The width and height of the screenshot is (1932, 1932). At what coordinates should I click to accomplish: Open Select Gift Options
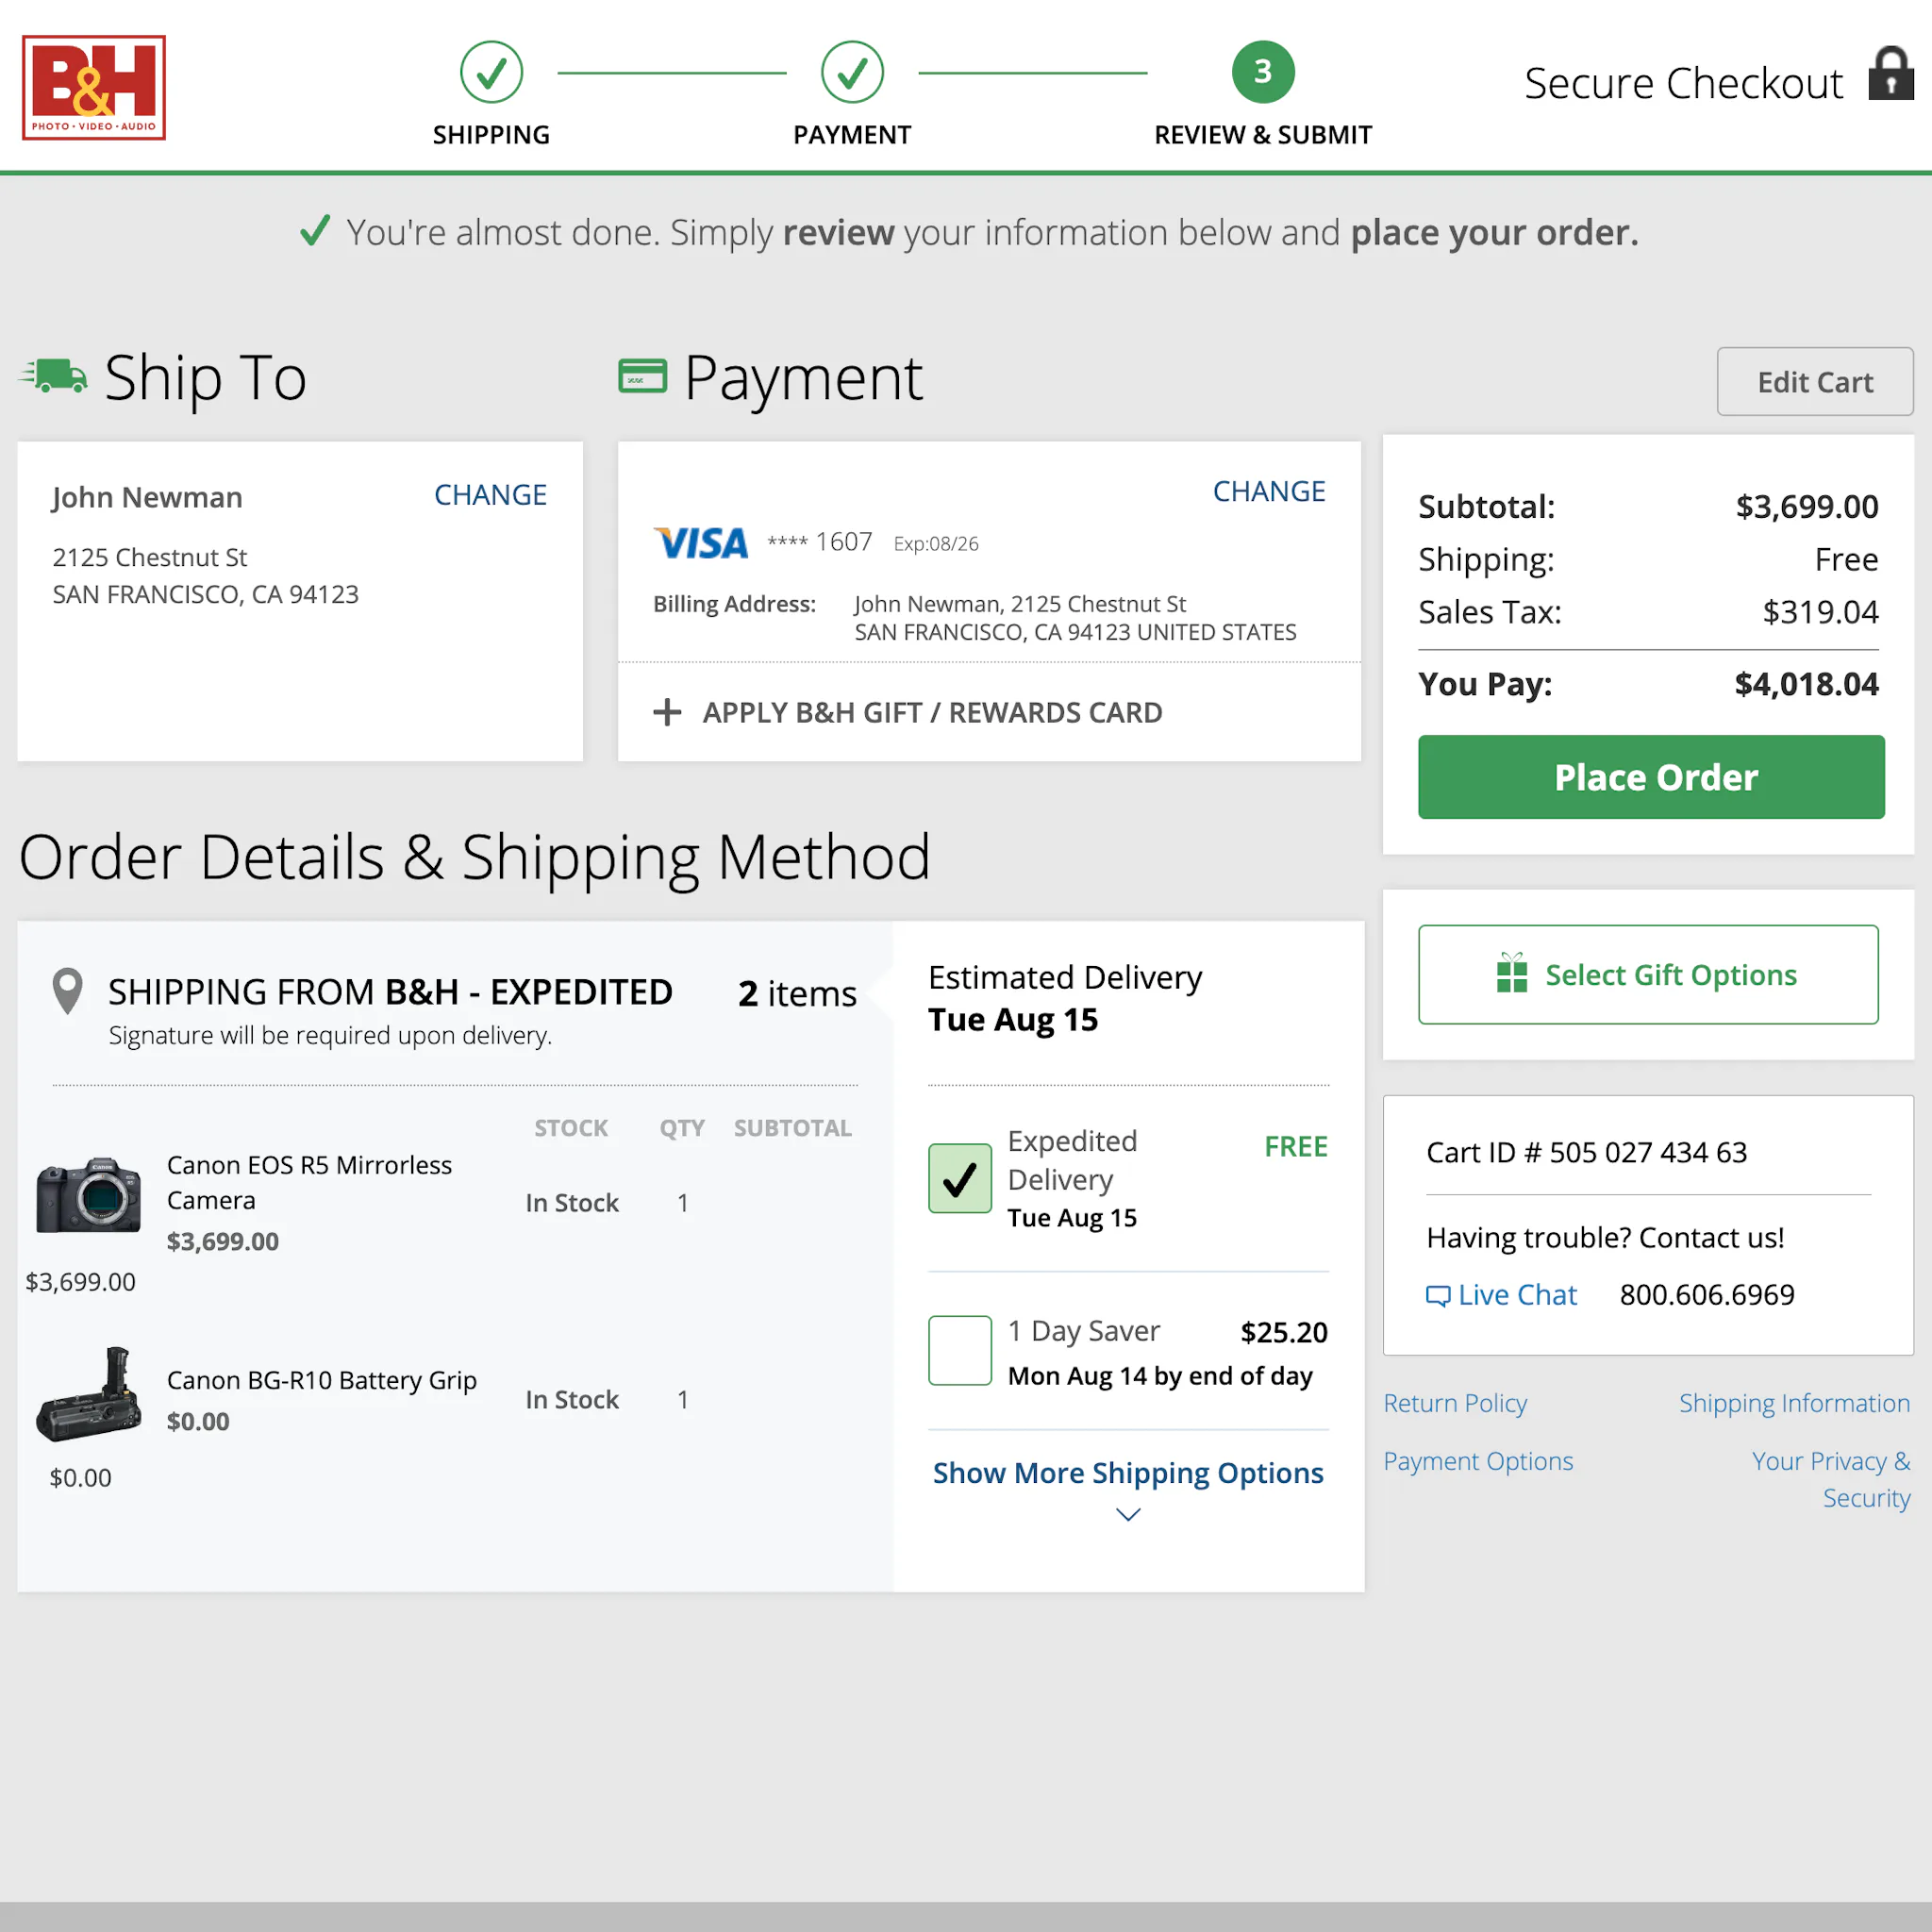1648,974
